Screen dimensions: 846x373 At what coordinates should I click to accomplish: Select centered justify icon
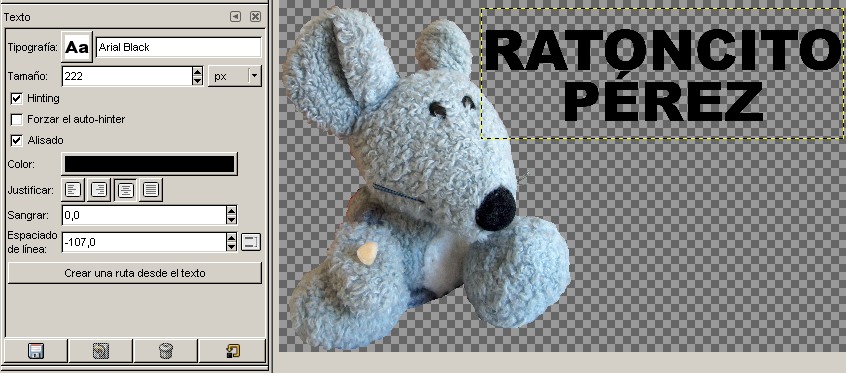click(125, 190)
